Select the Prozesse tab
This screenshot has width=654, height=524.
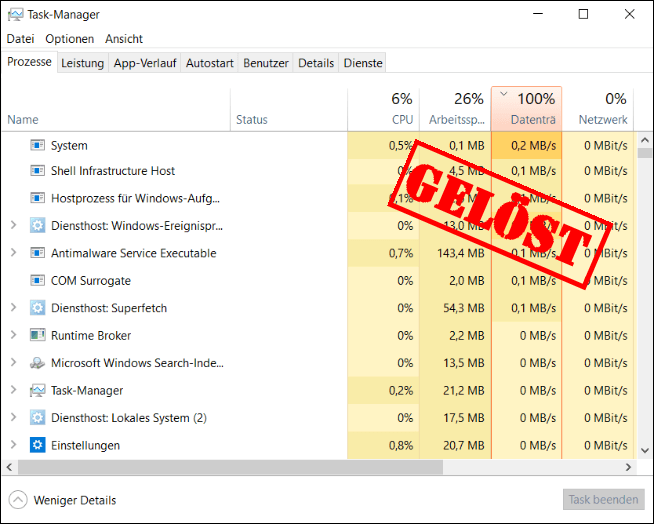(x=29, y=62)
